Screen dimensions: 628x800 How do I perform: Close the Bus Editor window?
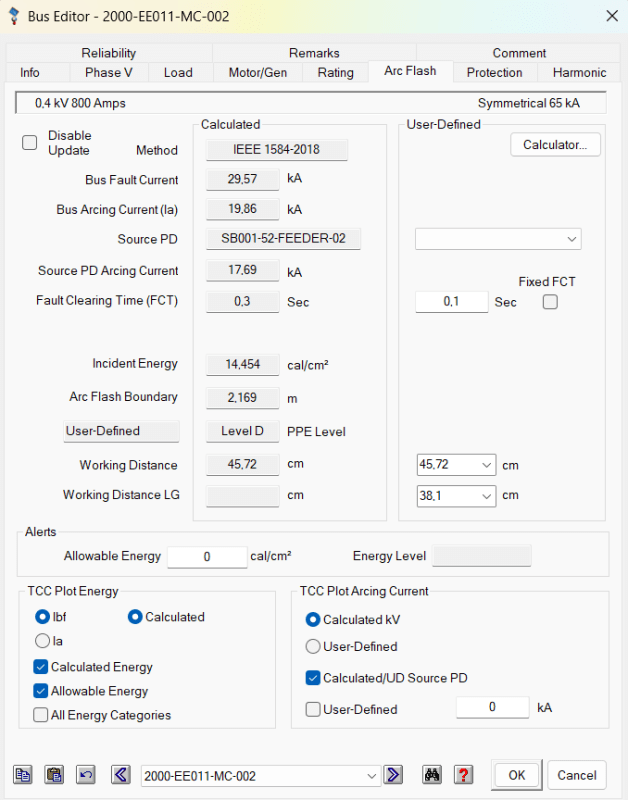[612, 16]
